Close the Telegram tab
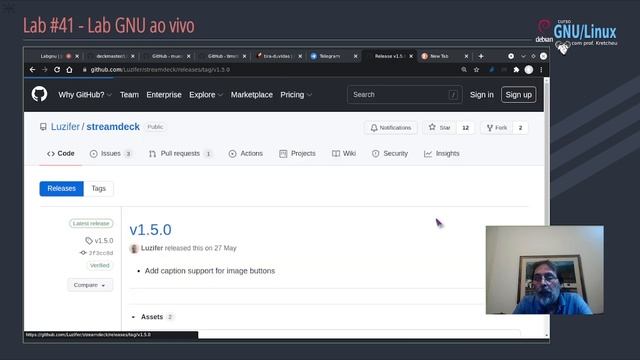 pyautogui.click(x=356, y=56)
